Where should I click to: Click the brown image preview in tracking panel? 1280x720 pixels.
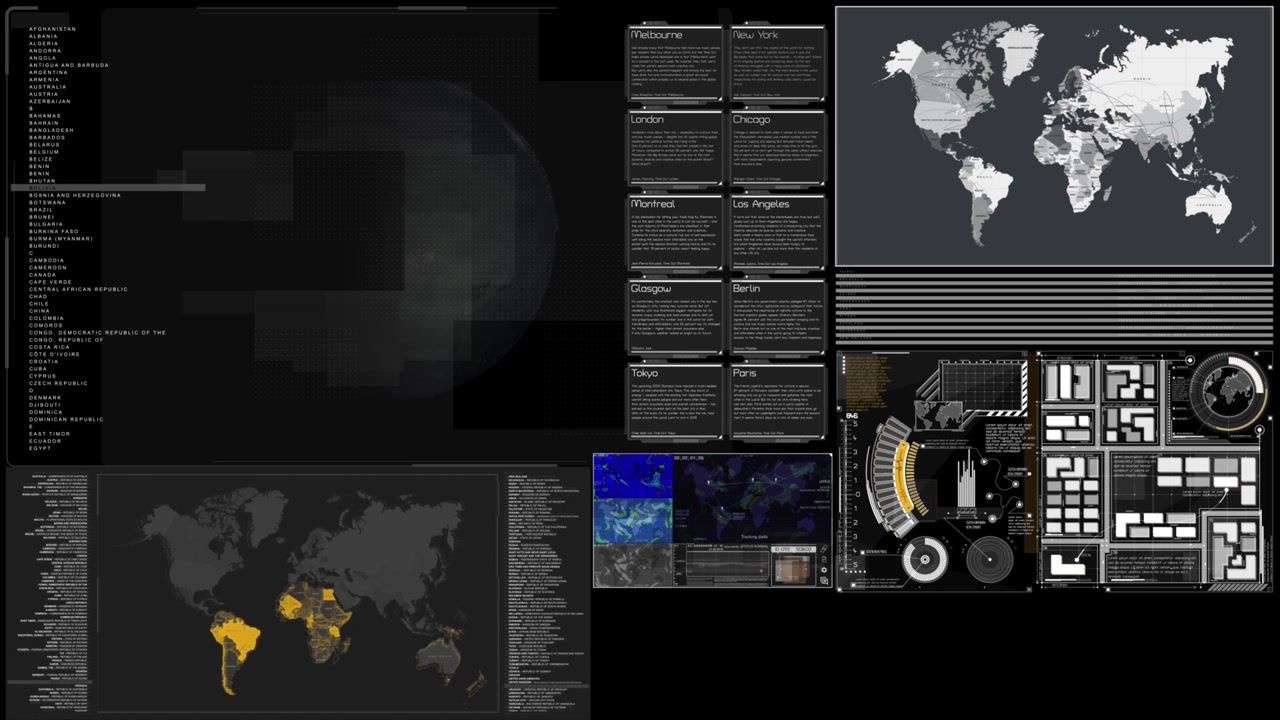793,568
